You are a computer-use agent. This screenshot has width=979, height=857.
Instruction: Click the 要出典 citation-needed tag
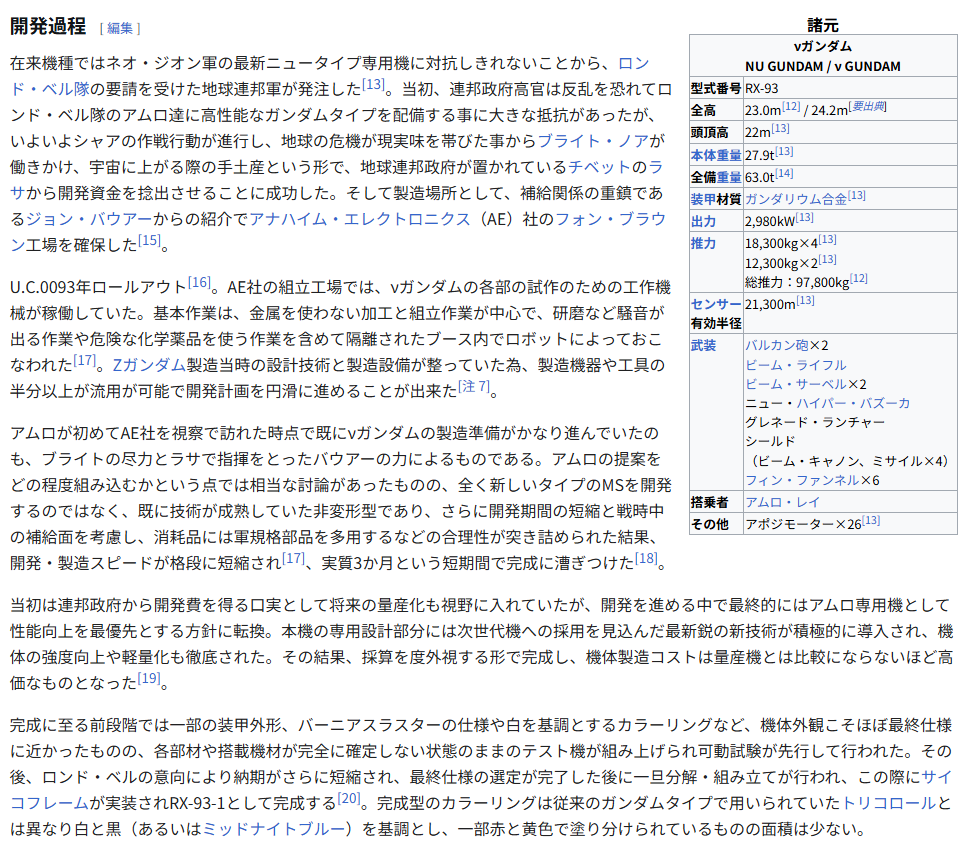pyautogui.click(x=868, y=107)
